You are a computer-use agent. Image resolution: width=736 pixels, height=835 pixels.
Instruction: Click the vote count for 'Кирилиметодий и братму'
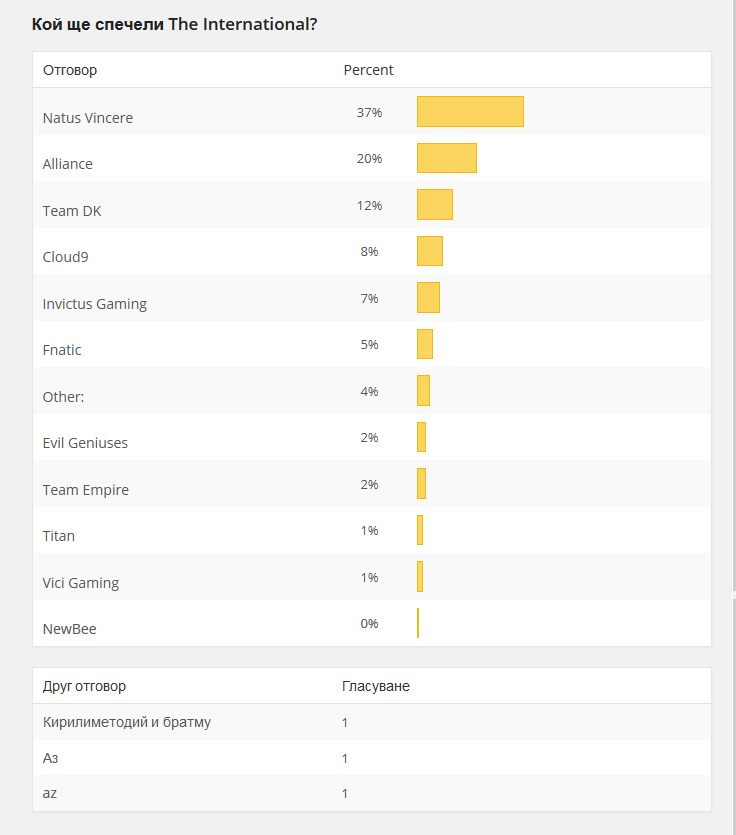(x=345, y=722)
